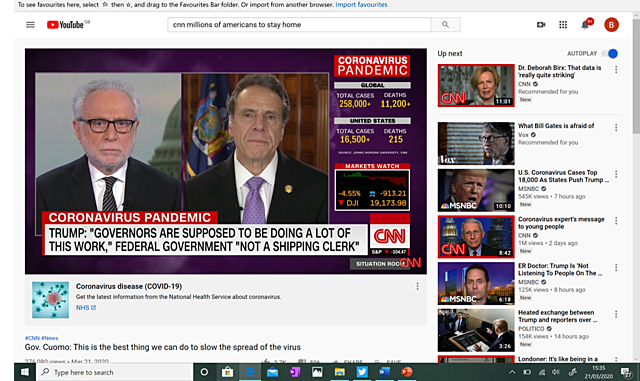The height and width of the screenshot is (381, 640).
Task: Open title 'Dr. Deborah Birx: That data is really quite striking'
Action: [x=559, y=71]
